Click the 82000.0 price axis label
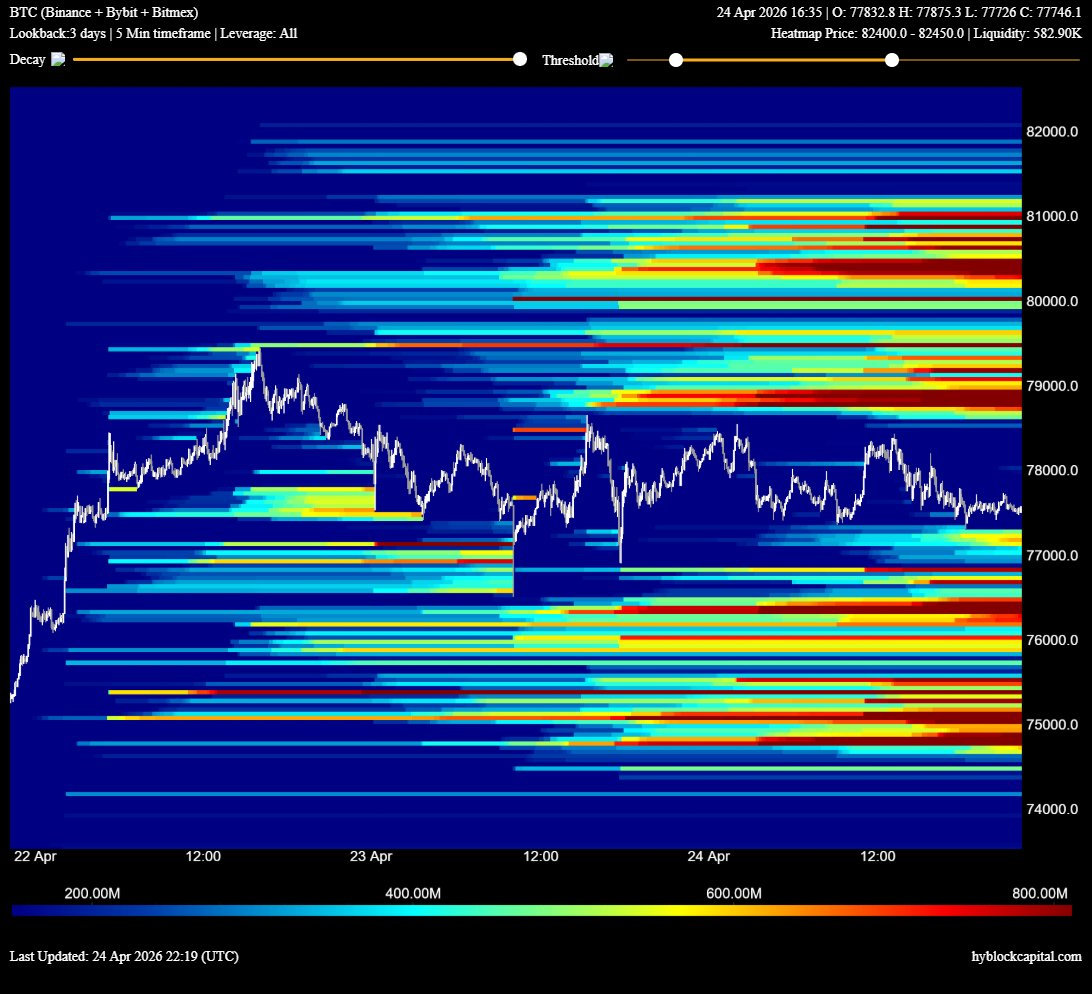The height and width of the screenshot is (994, 1092). 1052,132
